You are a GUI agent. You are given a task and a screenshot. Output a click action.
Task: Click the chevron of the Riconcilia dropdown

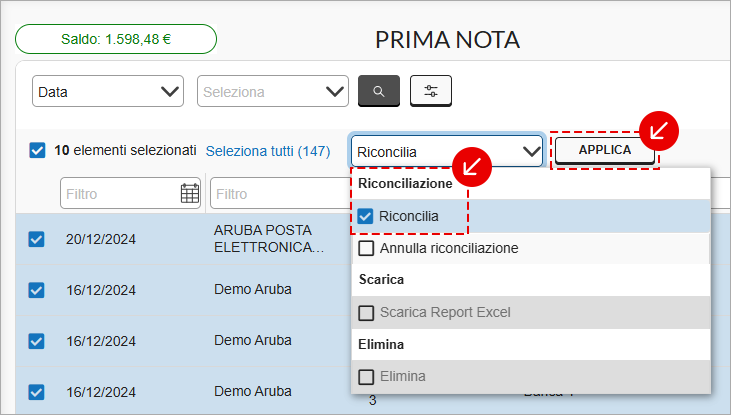pyautogui.click(x=531, y=152)
